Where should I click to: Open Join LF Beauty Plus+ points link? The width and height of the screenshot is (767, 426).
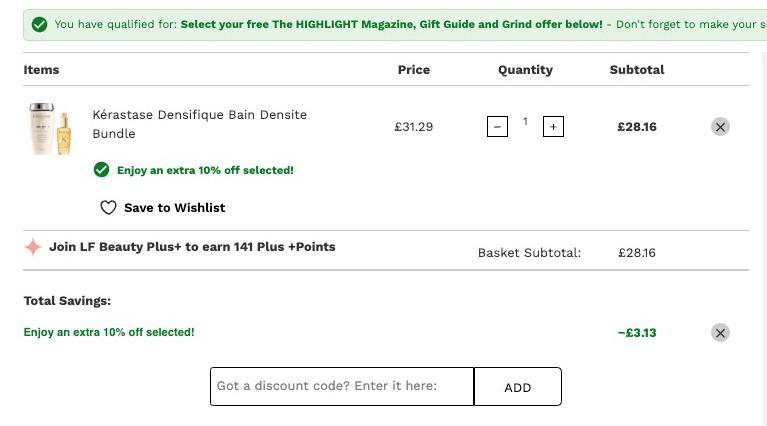[x=192, y=247]
